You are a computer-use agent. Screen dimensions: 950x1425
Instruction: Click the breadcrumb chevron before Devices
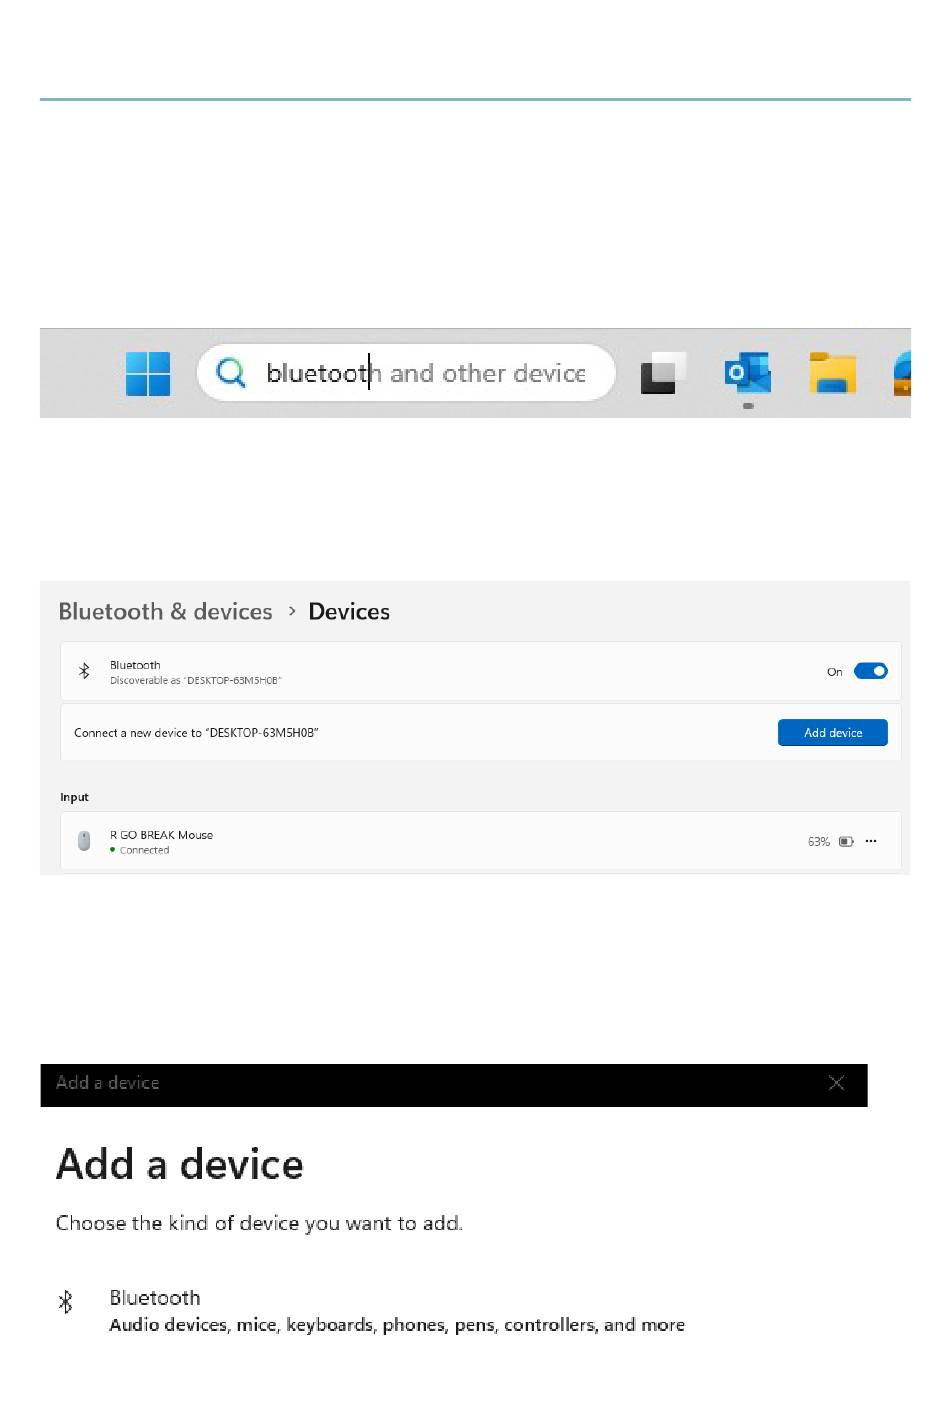(x=292, y=610)
